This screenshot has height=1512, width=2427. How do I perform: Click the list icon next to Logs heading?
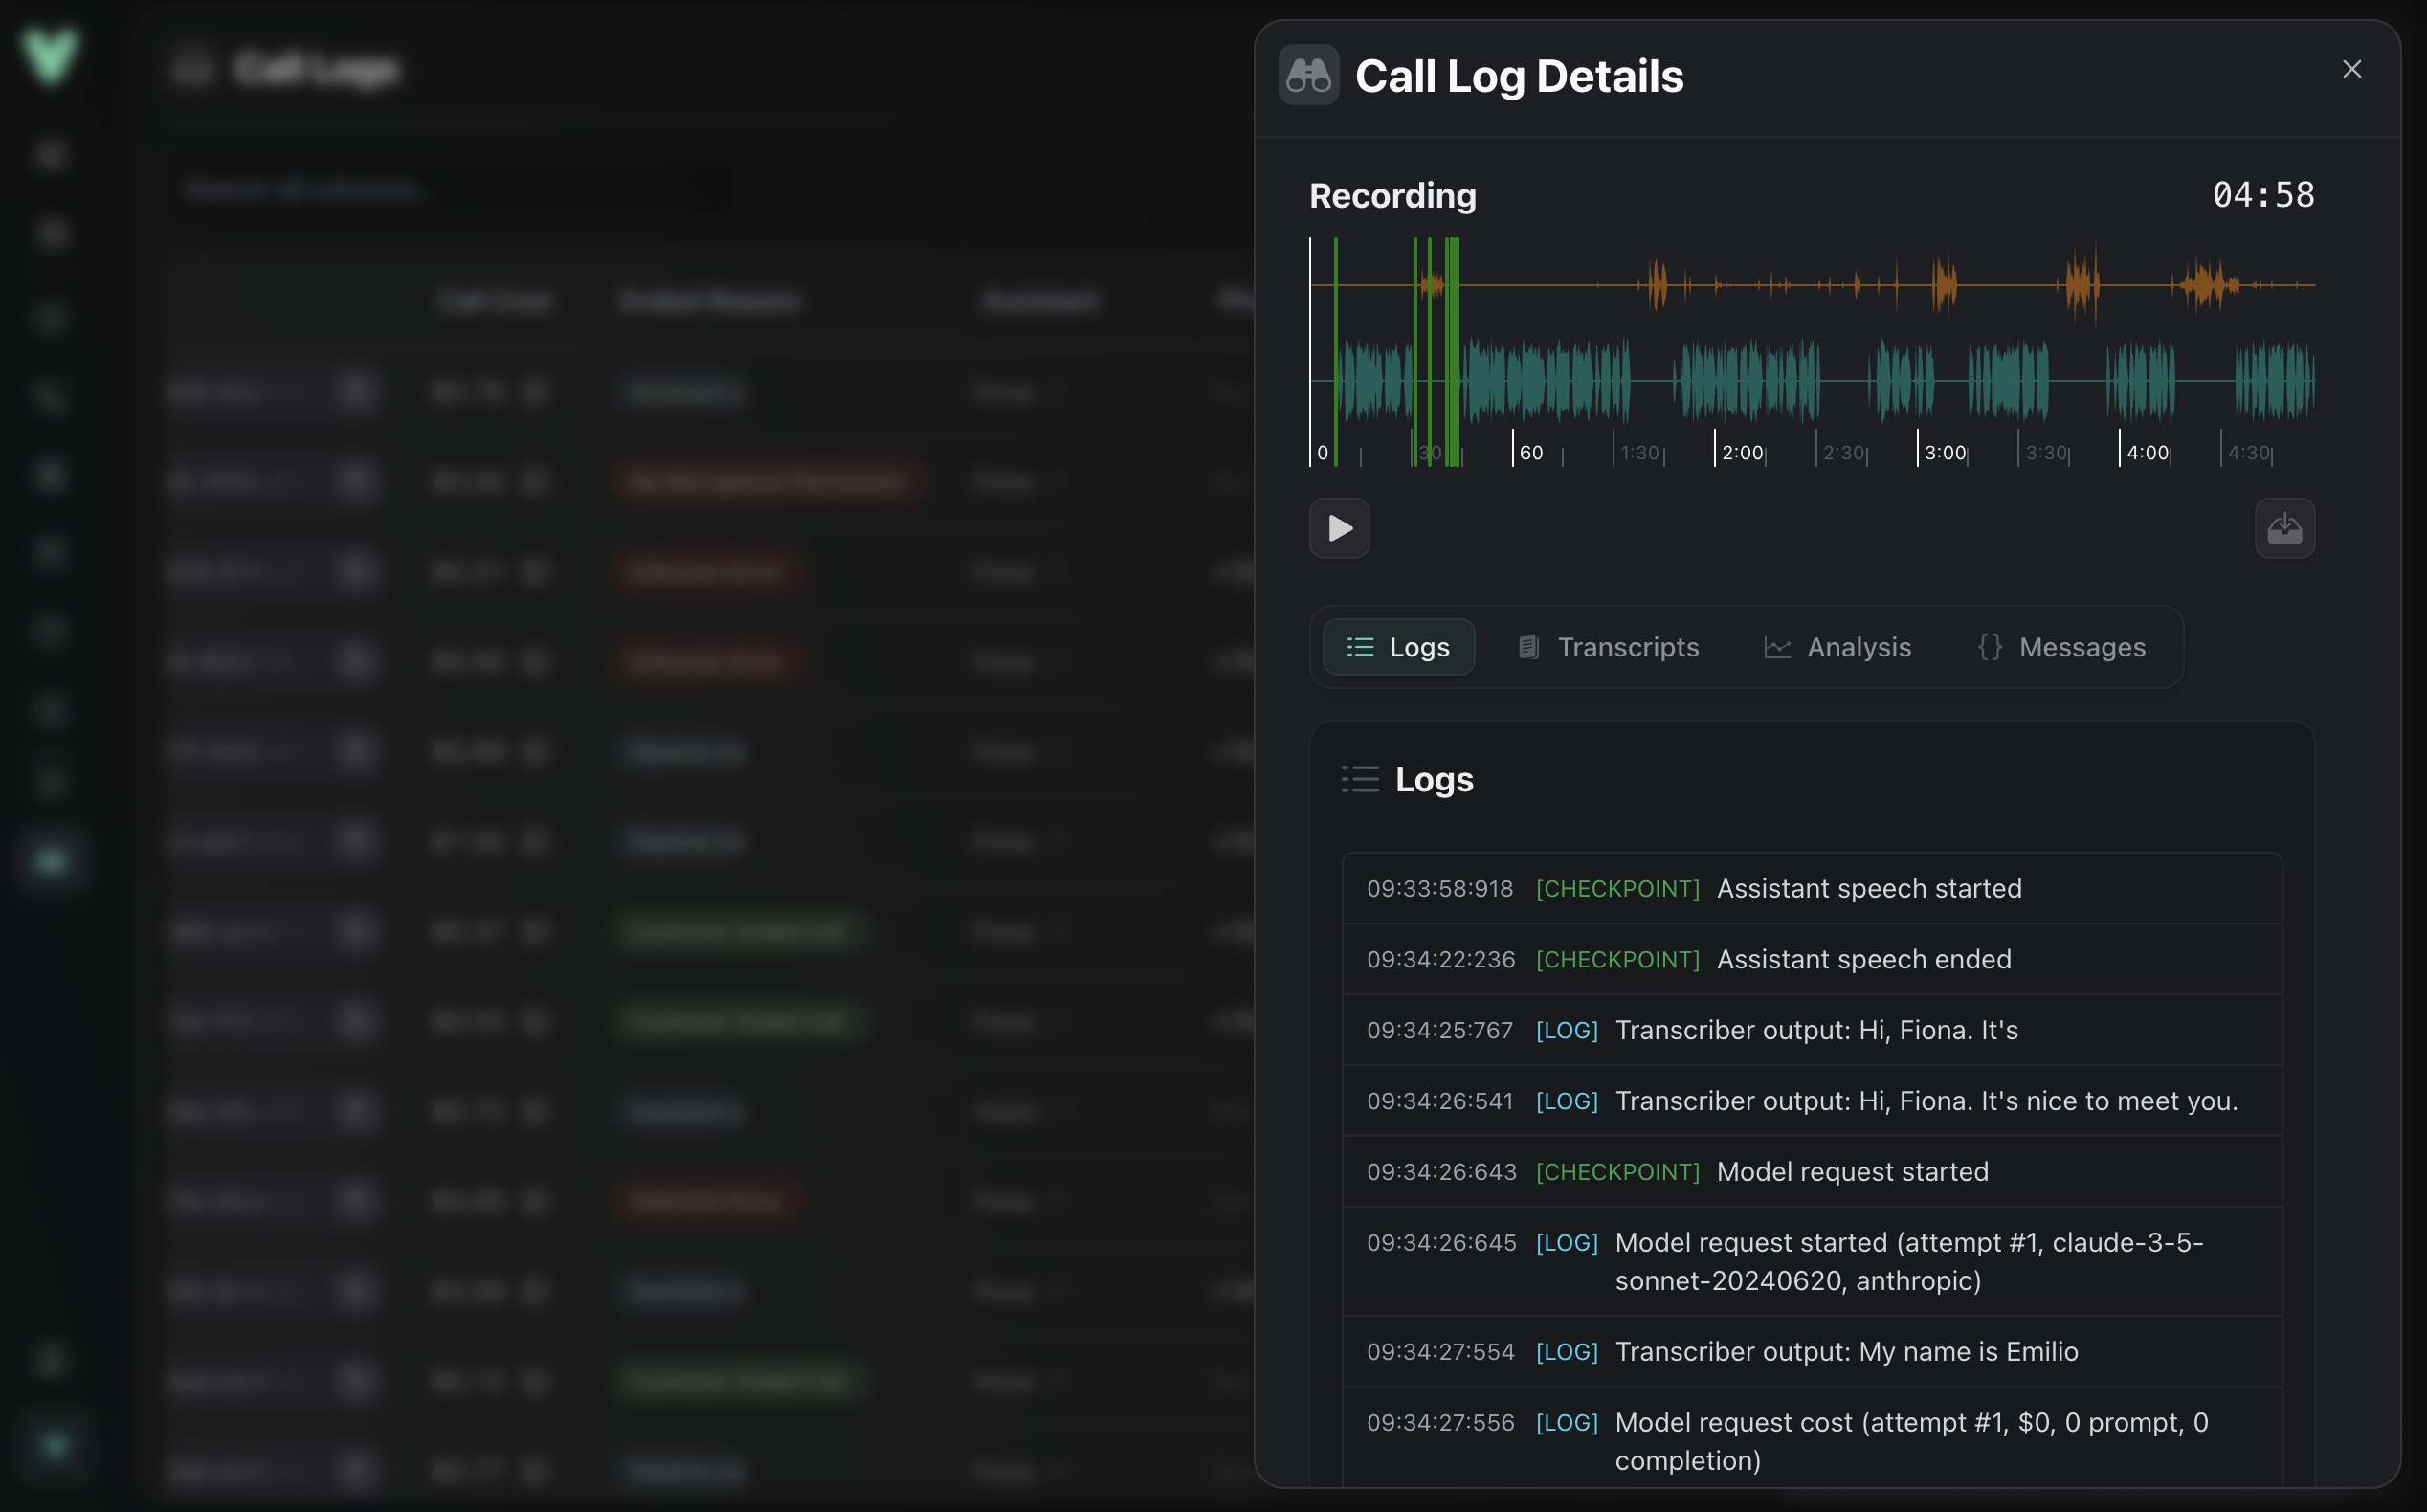(x=1360, y=779)
